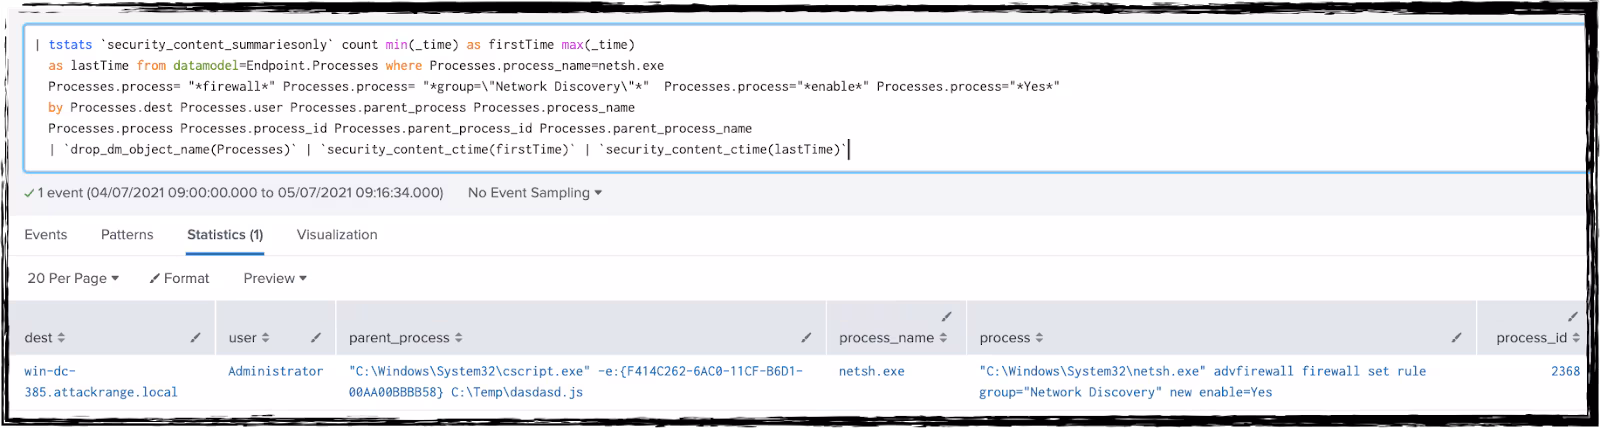This screenshot has height=428, width=1600.
Task: Click the pencil icon in user column header
Action: coord(316,338)
